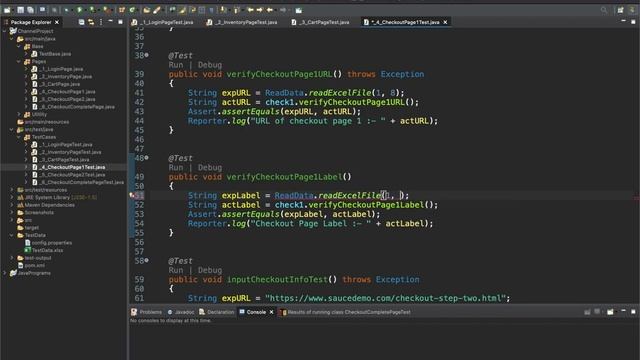
Task: Minimize the Console panel
Action: tap(623, 311)
